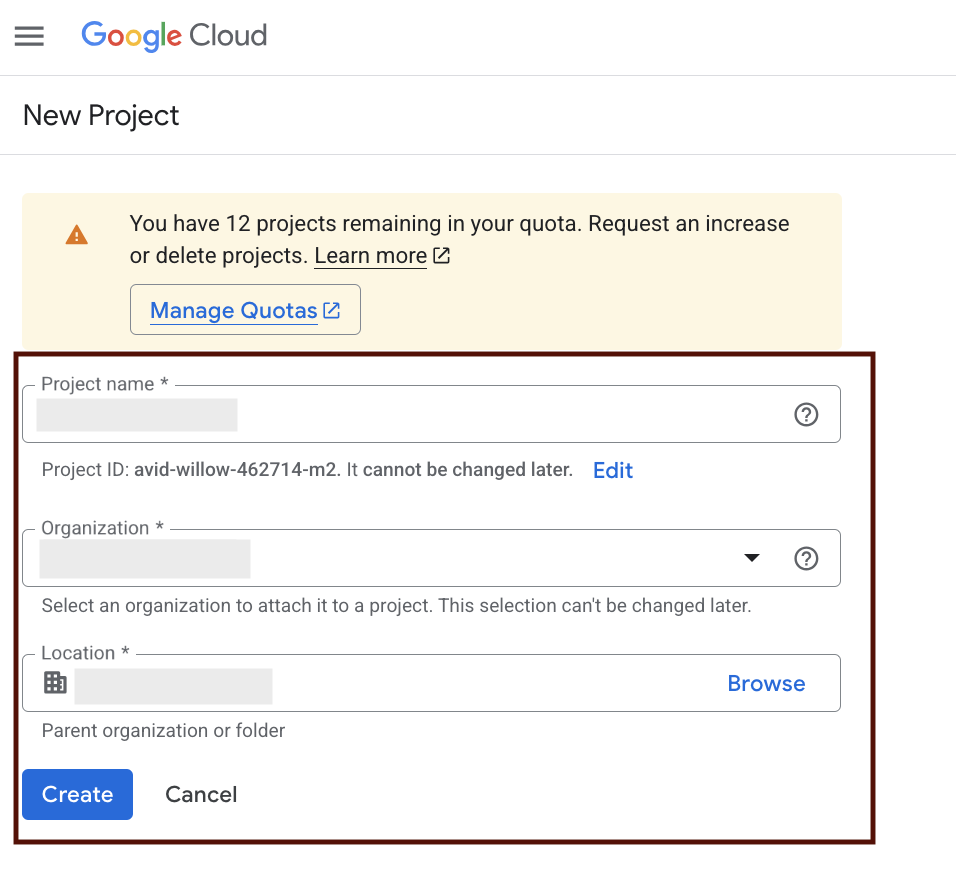
Task: Edit the Project ID
Action: coord(612,470)
